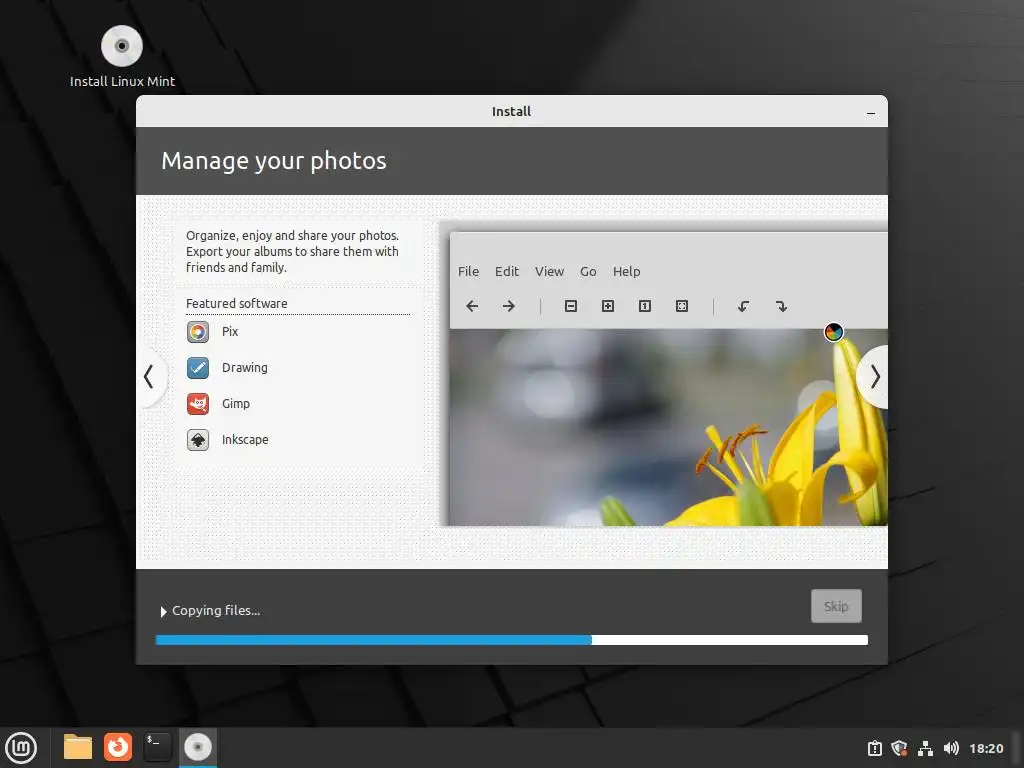Click the back arrow in preview toolbar
This screenshot has height=768, width=1024.
(472, 306)
